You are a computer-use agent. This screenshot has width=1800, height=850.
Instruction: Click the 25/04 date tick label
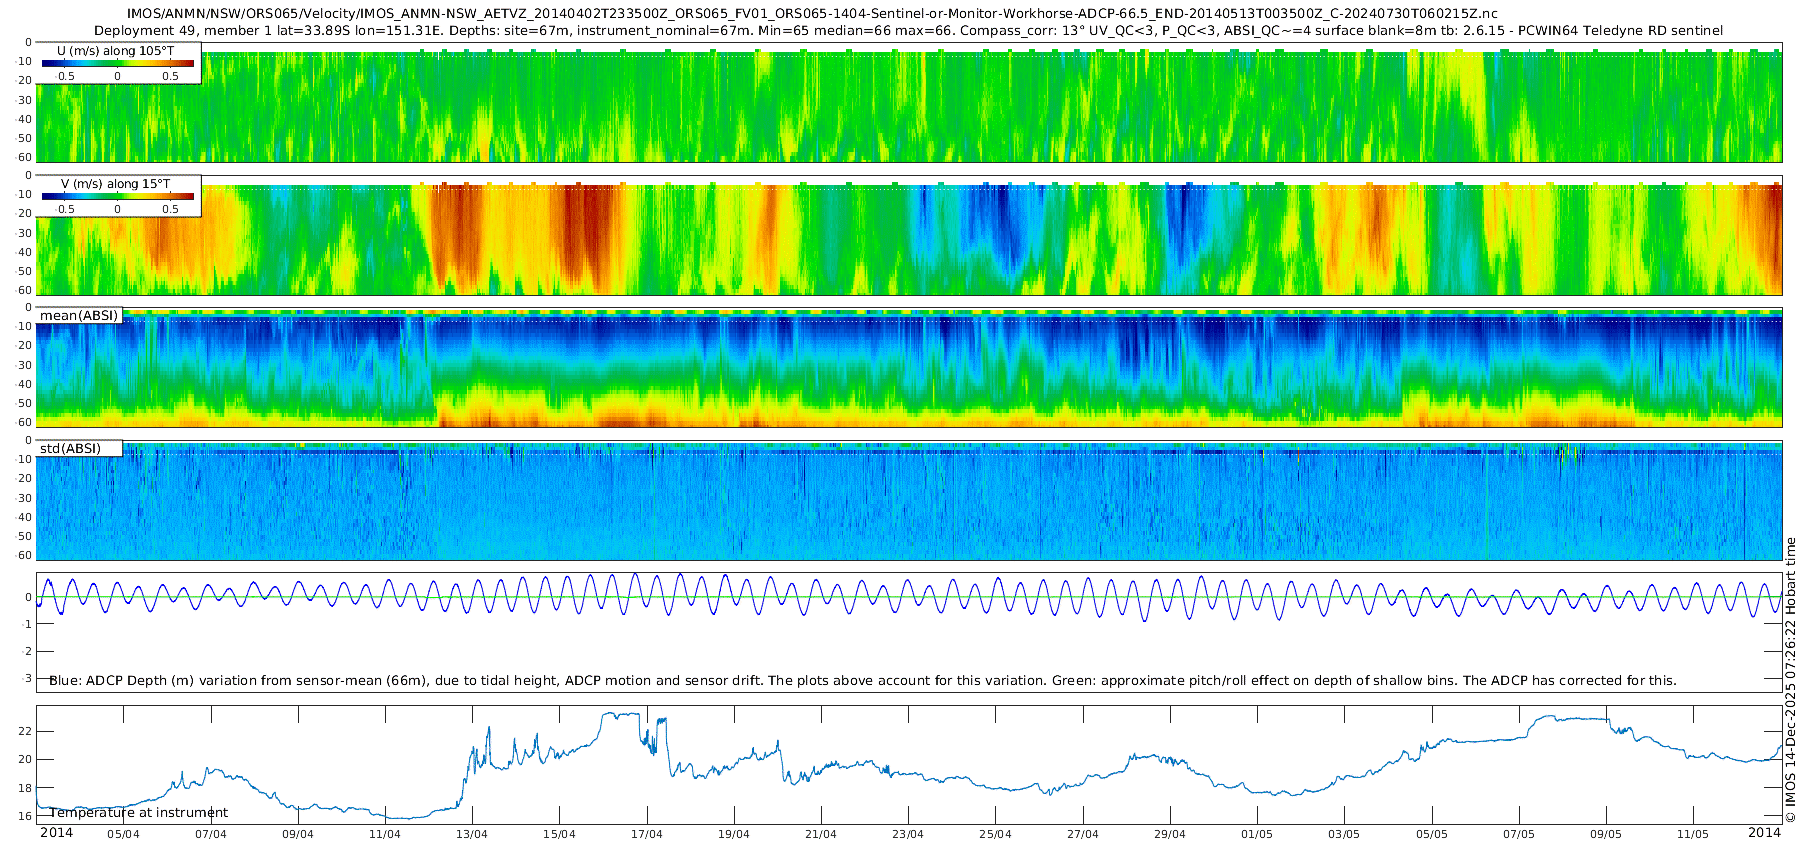tap(995, 834)
